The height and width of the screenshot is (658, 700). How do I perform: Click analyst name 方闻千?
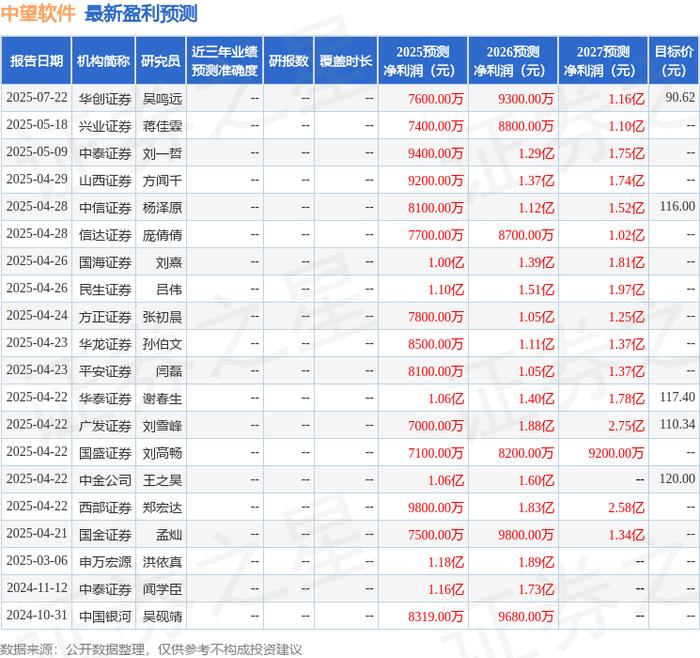[x=162, y=180]
